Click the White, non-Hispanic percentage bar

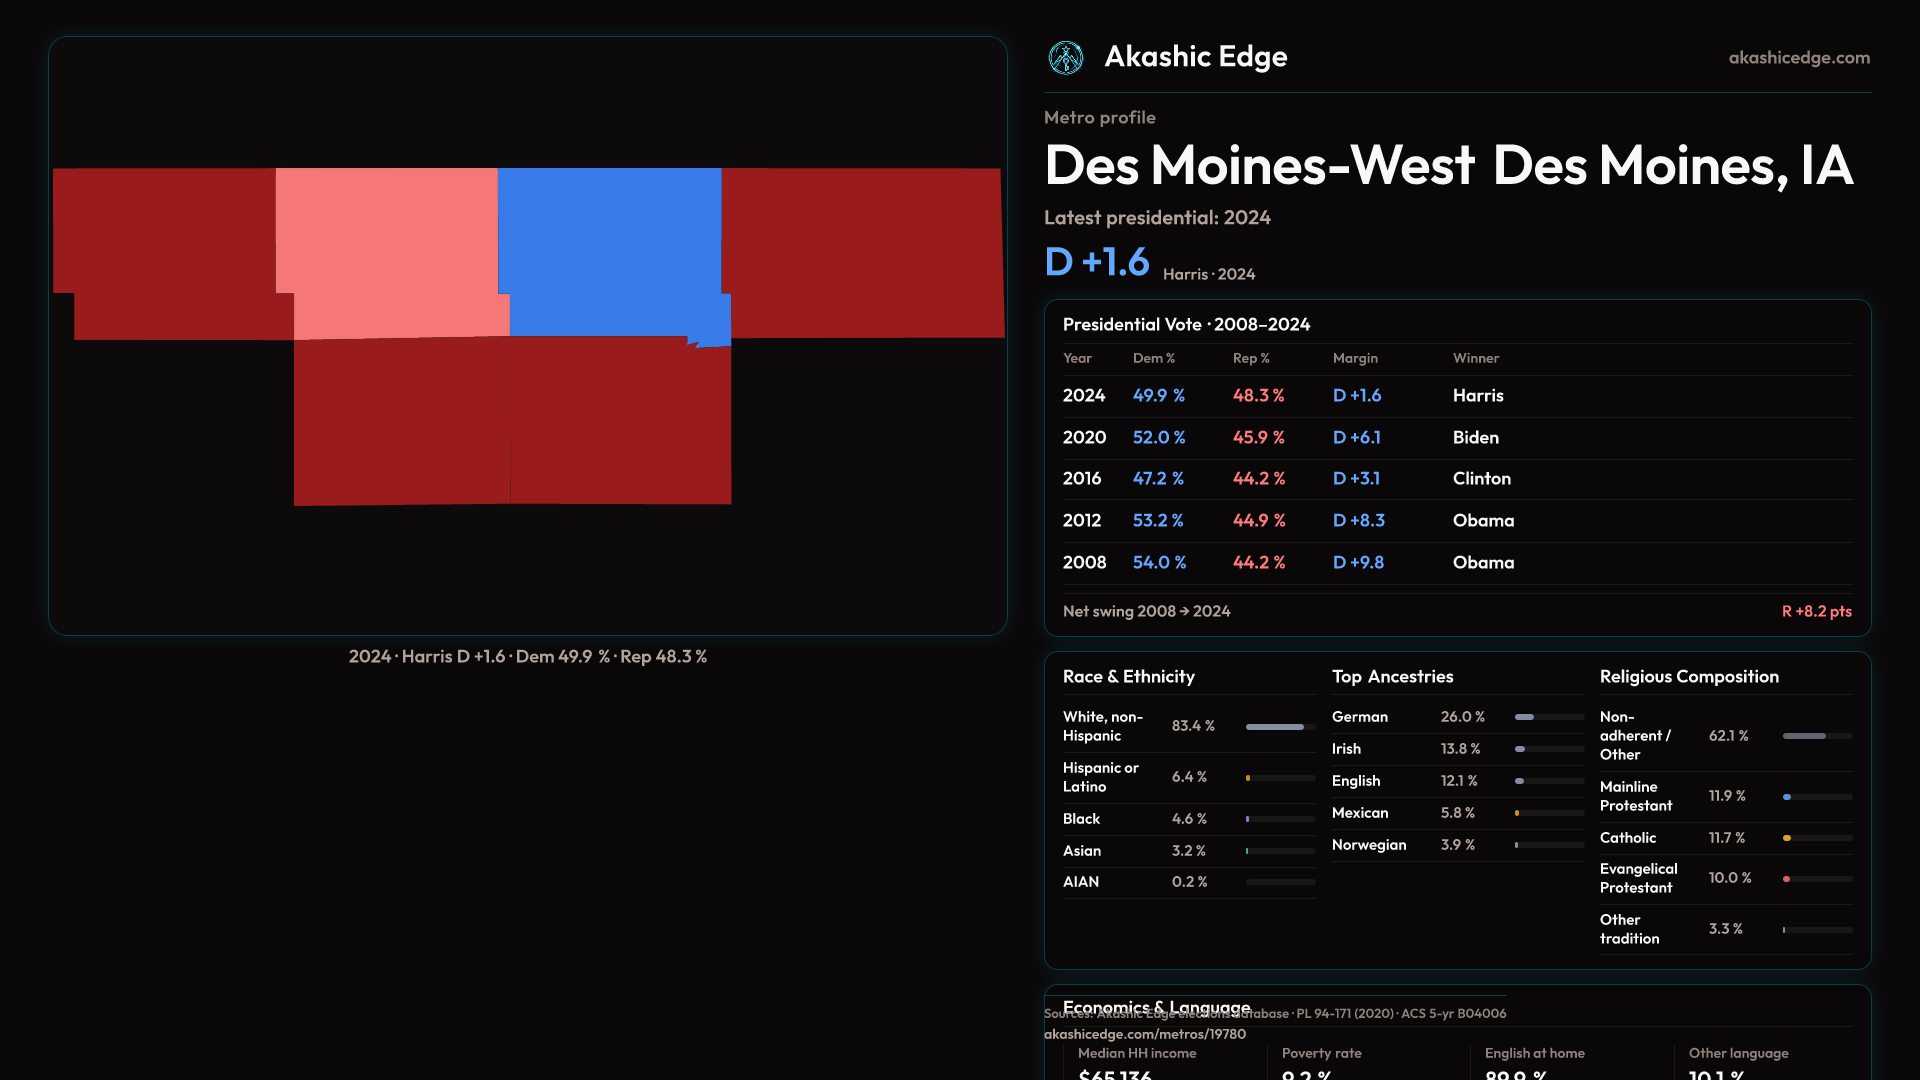coord(1279,727)
